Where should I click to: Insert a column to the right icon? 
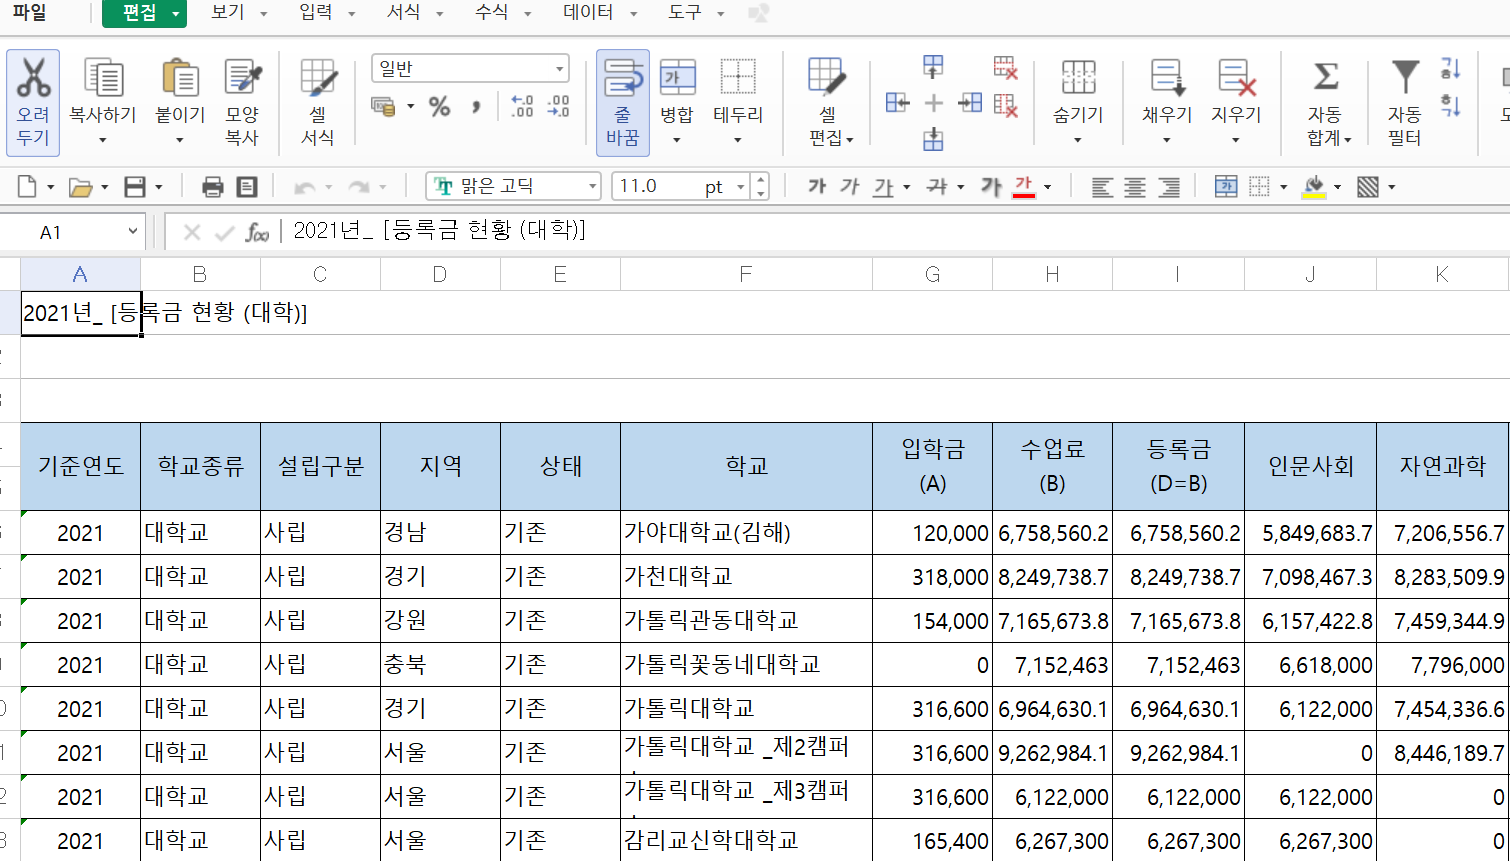[970, 103]
